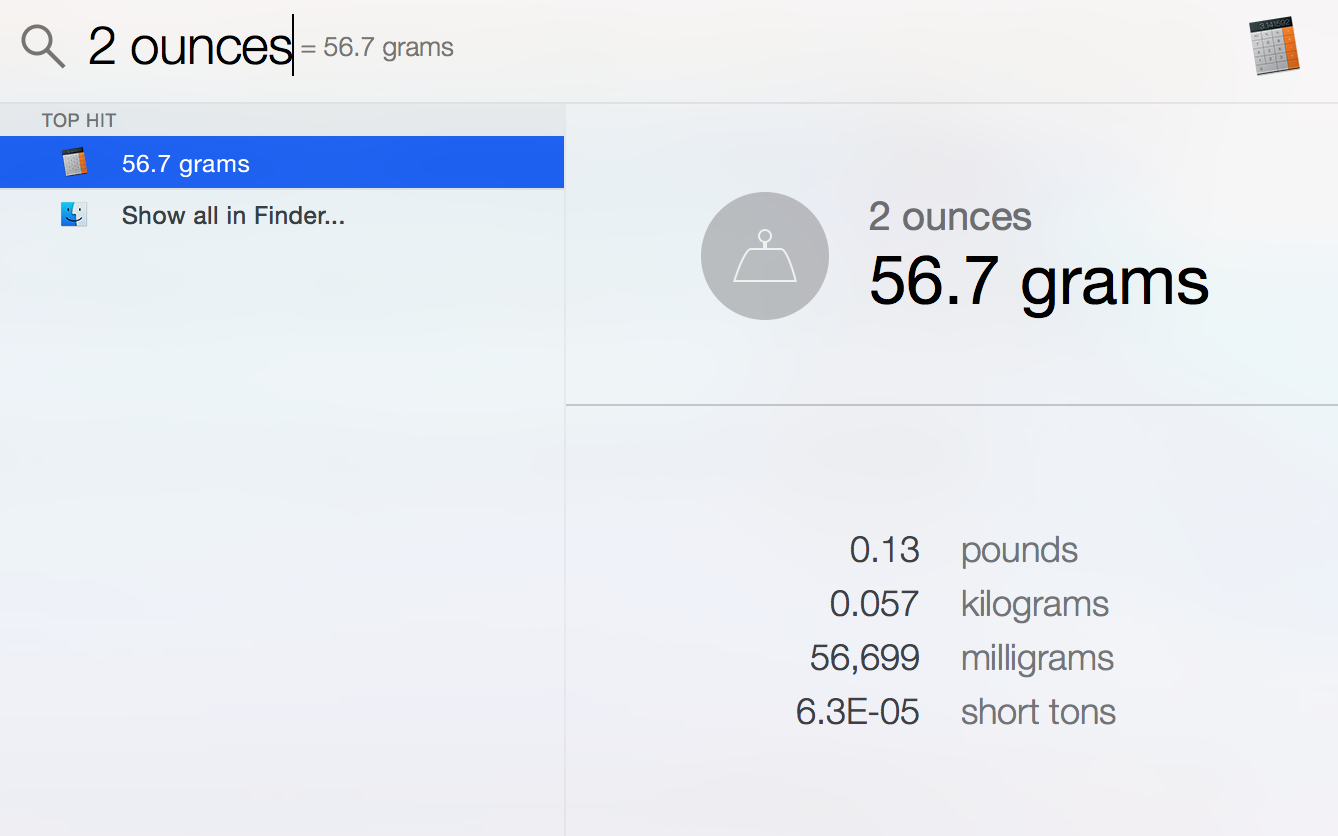Click the 0.057 kilograms conversion value
Image resolution: width=1338 pixels, height=836 pixels.
[x=874, y=604]
